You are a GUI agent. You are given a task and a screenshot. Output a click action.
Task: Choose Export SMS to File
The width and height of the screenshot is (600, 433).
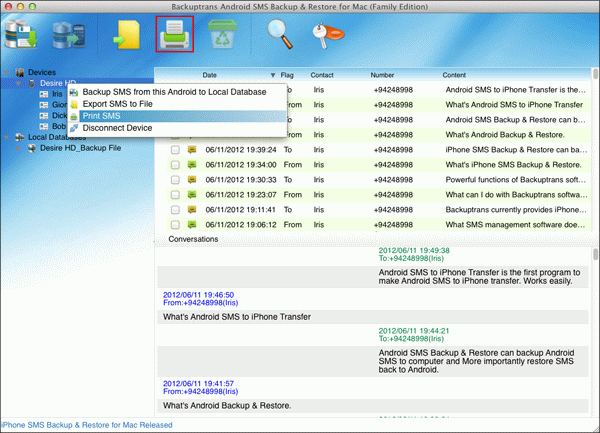117,104
